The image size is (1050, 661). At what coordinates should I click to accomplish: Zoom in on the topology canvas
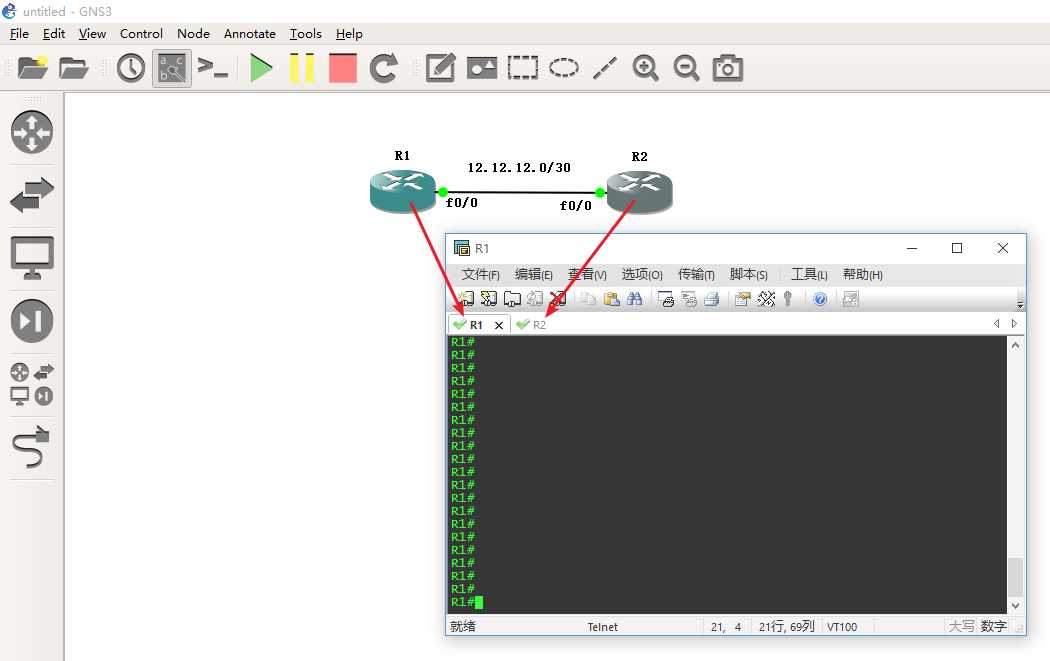click(645, 68)
